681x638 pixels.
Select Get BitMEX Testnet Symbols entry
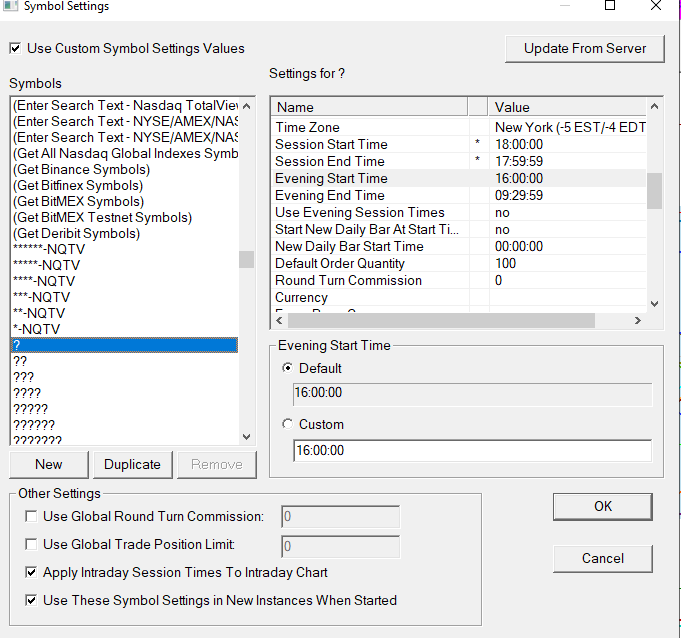(x=125, y=218)
